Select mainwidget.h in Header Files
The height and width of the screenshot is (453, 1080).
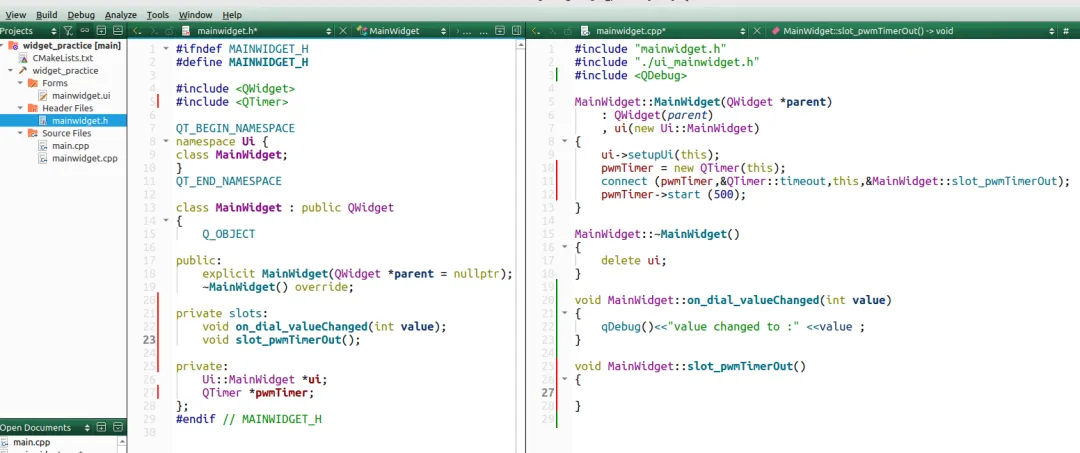click(80, 120)
